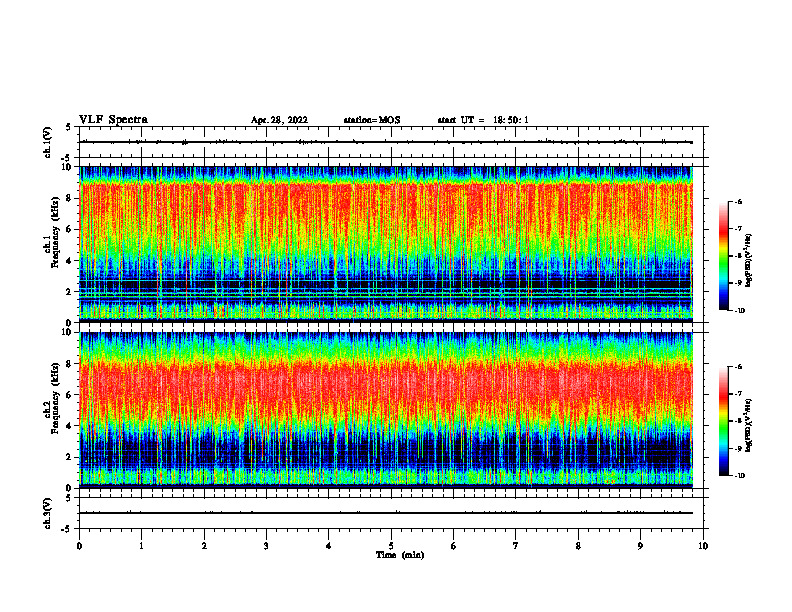Click the "ch.1(V)" waveform axis label
The image size is (792, 612).
48,142
